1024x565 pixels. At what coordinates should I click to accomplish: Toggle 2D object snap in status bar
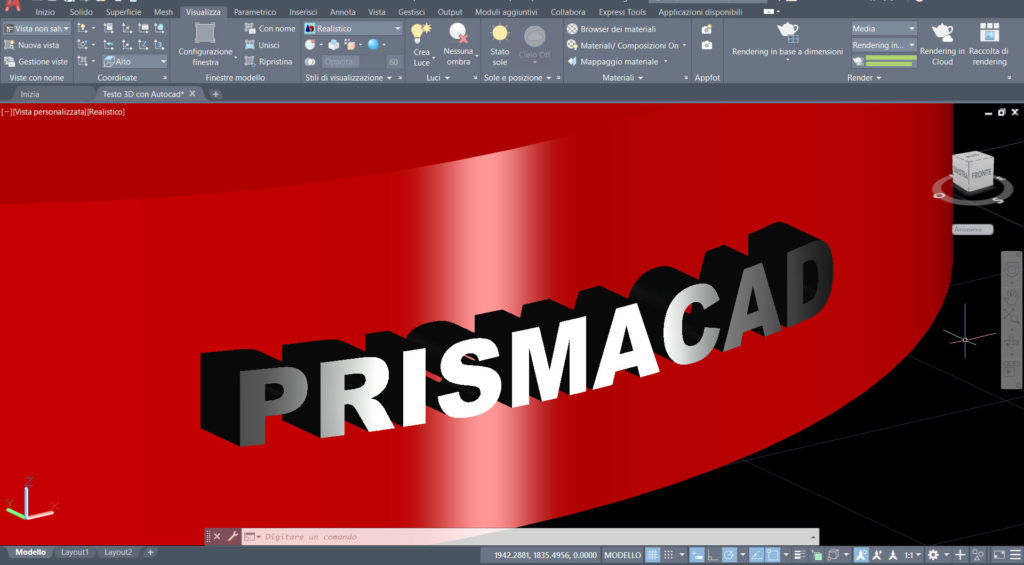771,555
